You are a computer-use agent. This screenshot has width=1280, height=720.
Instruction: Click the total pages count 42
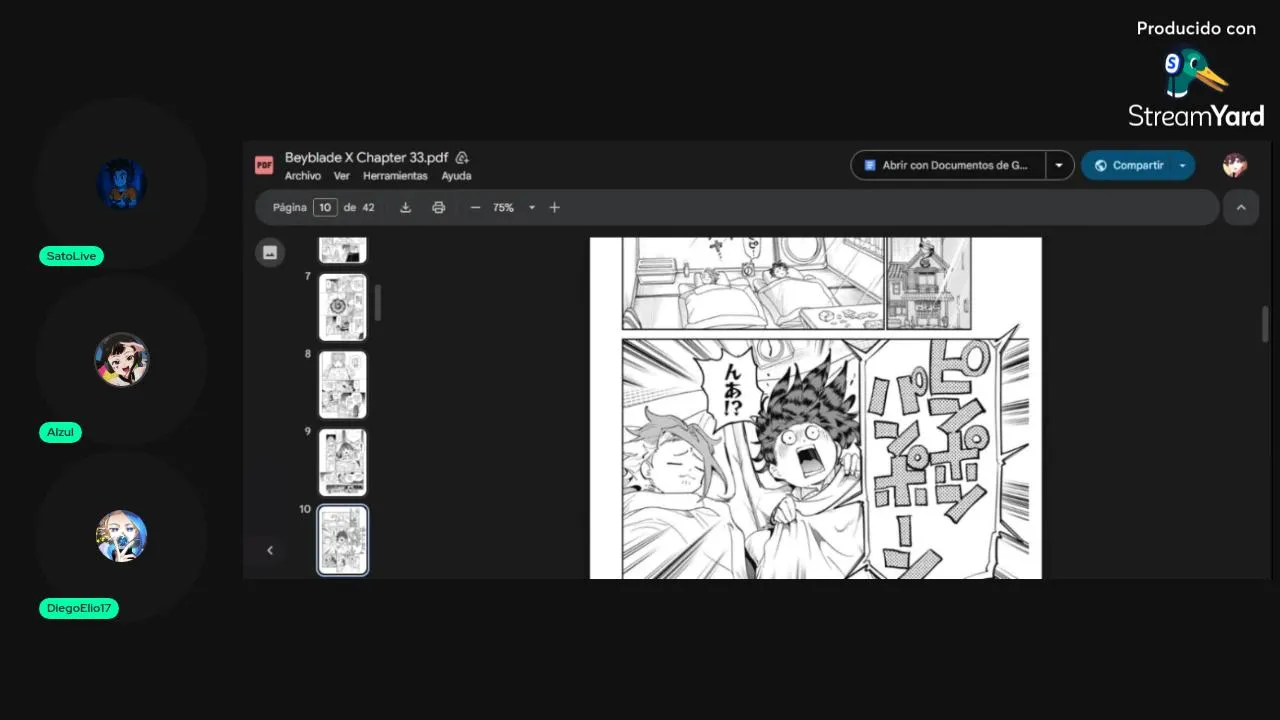pyautogui.click(x=368, y=207)
